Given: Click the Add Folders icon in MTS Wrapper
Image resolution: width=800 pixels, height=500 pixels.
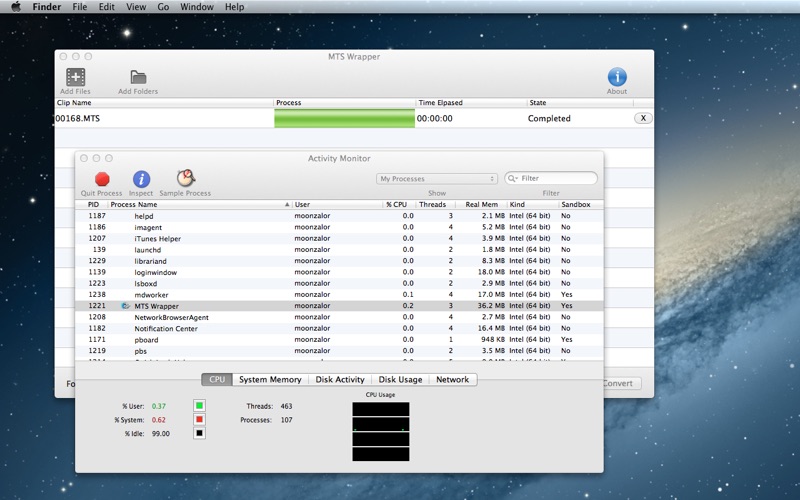Looking at the screenshot, I should tap(138, 77).
